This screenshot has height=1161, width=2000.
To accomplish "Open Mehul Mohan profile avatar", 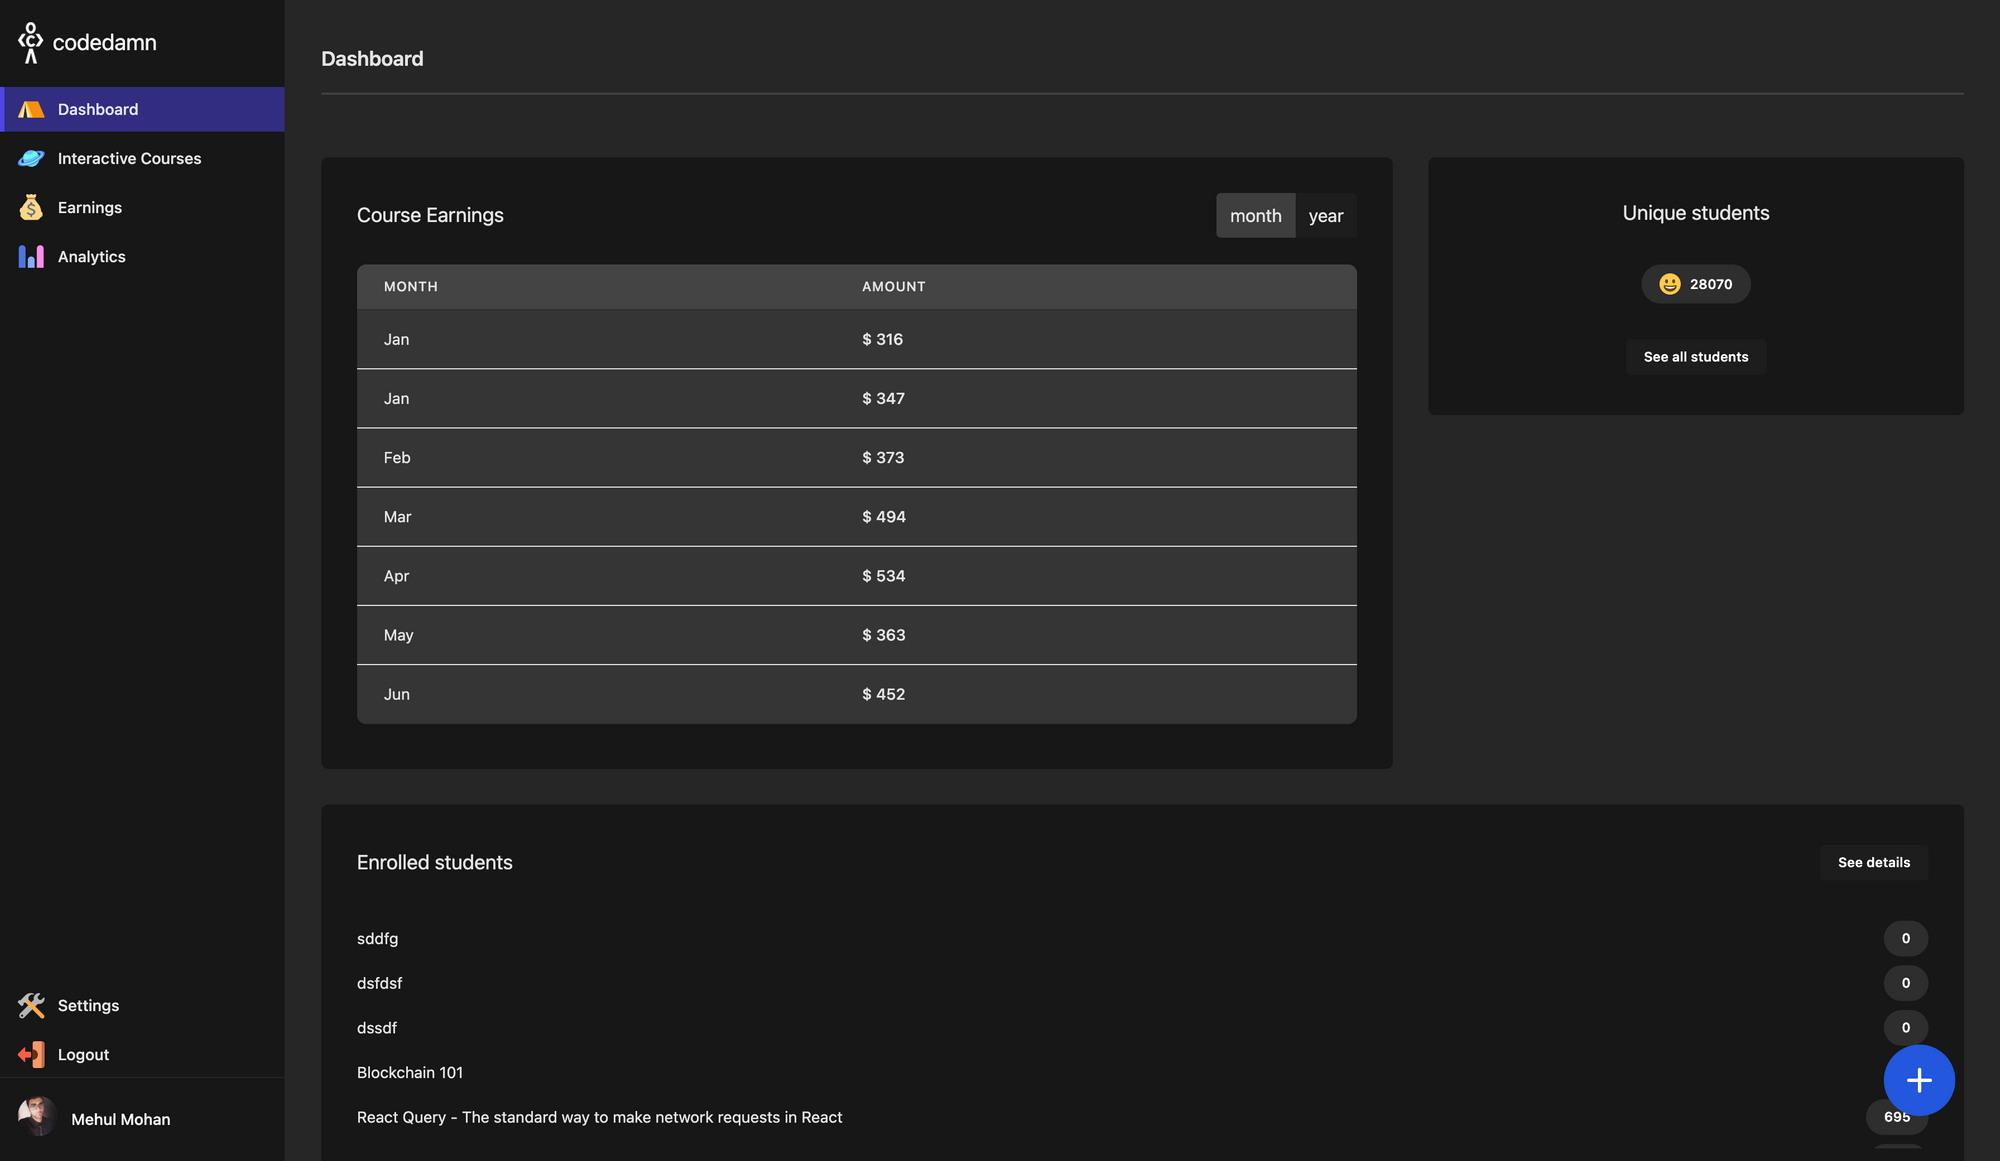I will click(38, 1117).
